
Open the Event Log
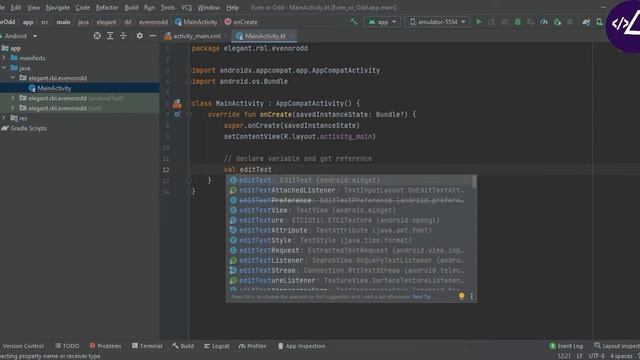[566, 346]
